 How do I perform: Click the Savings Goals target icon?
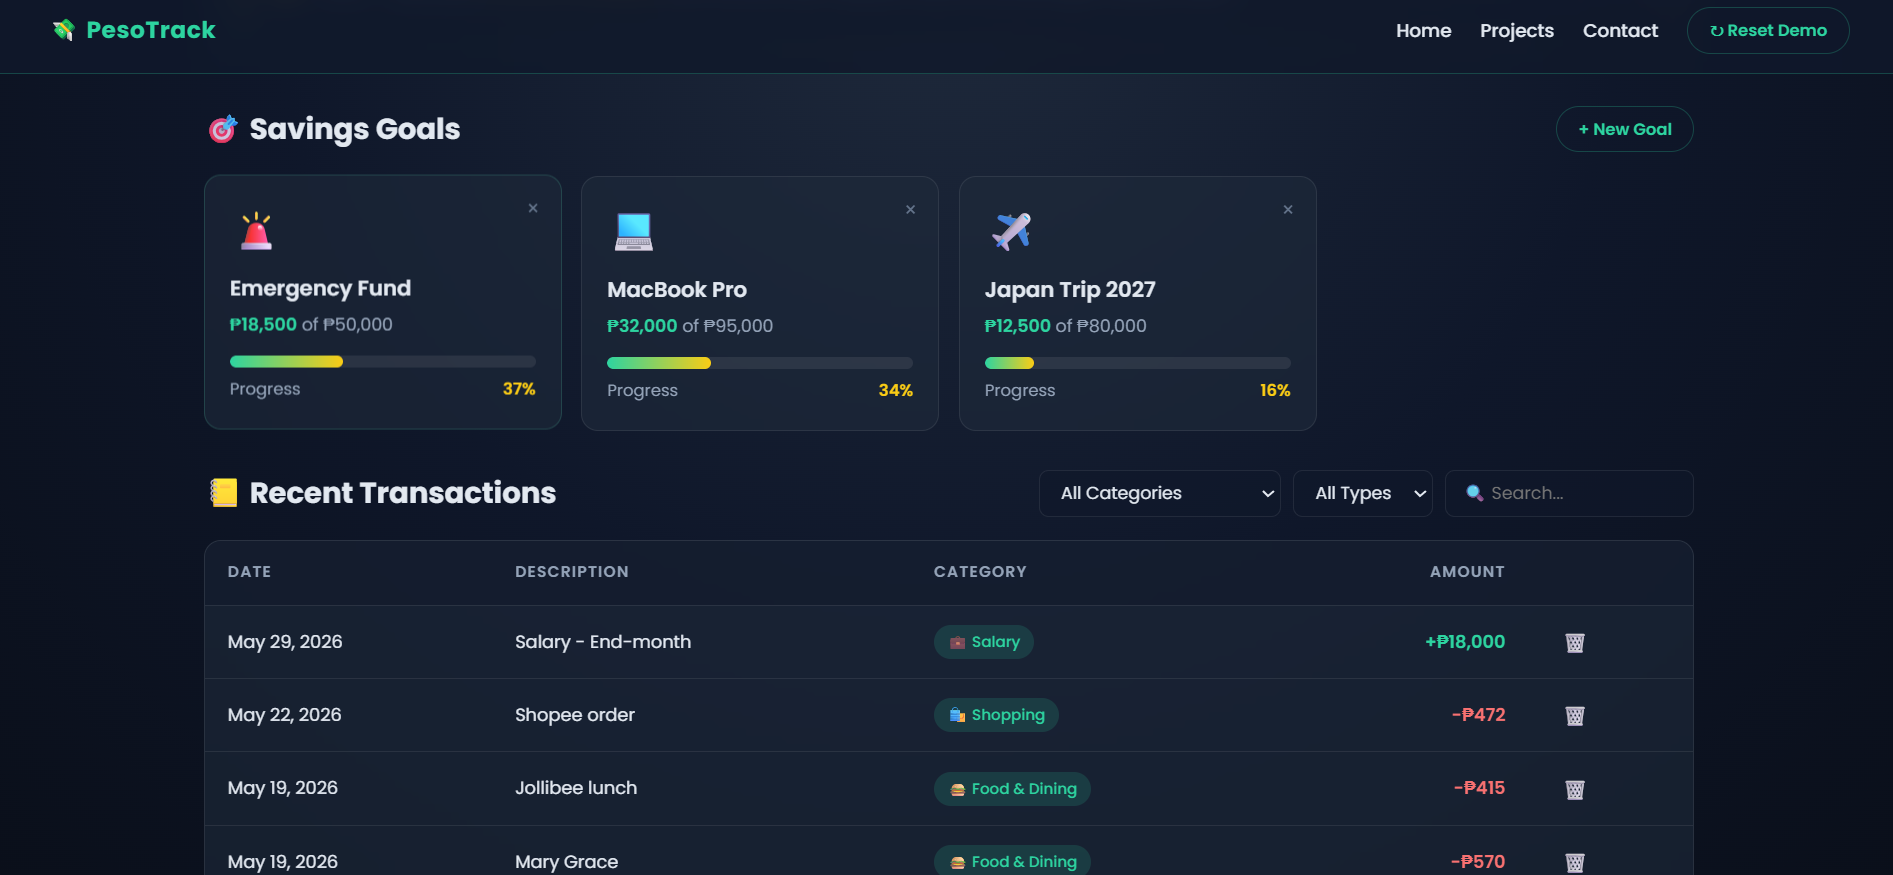click(x=222, y=129)
